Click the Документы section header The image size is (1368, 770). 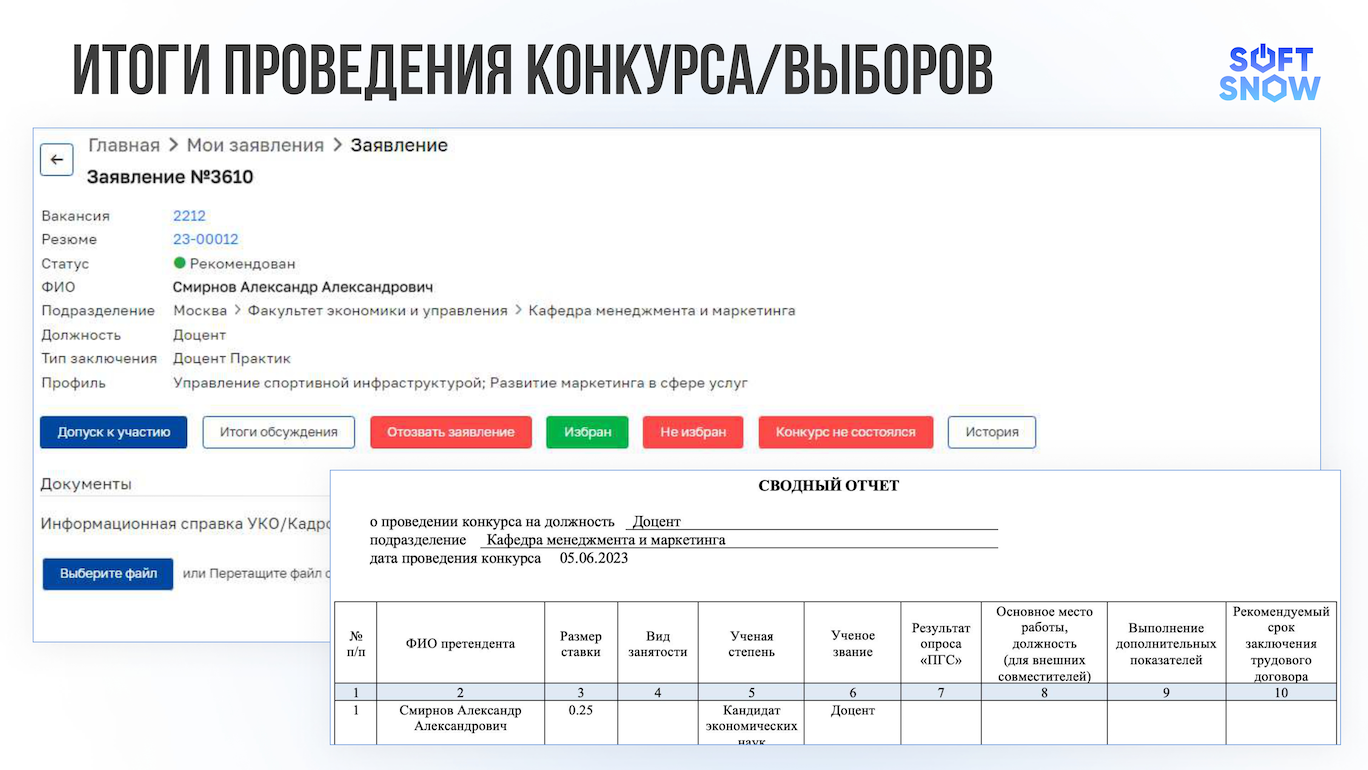click(x=86, y=484)
